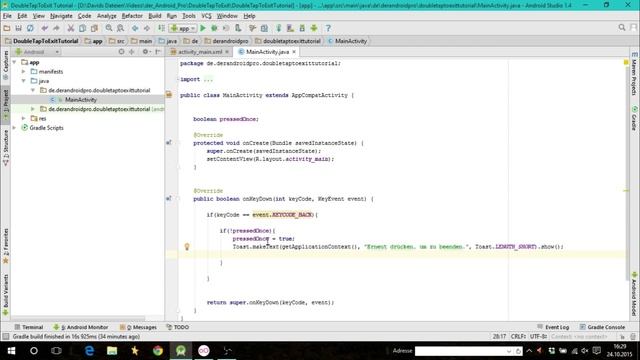This screenshot has width=640, height=360.
Task: Click the Debug app bug icon
Action: tap(214, 28)
